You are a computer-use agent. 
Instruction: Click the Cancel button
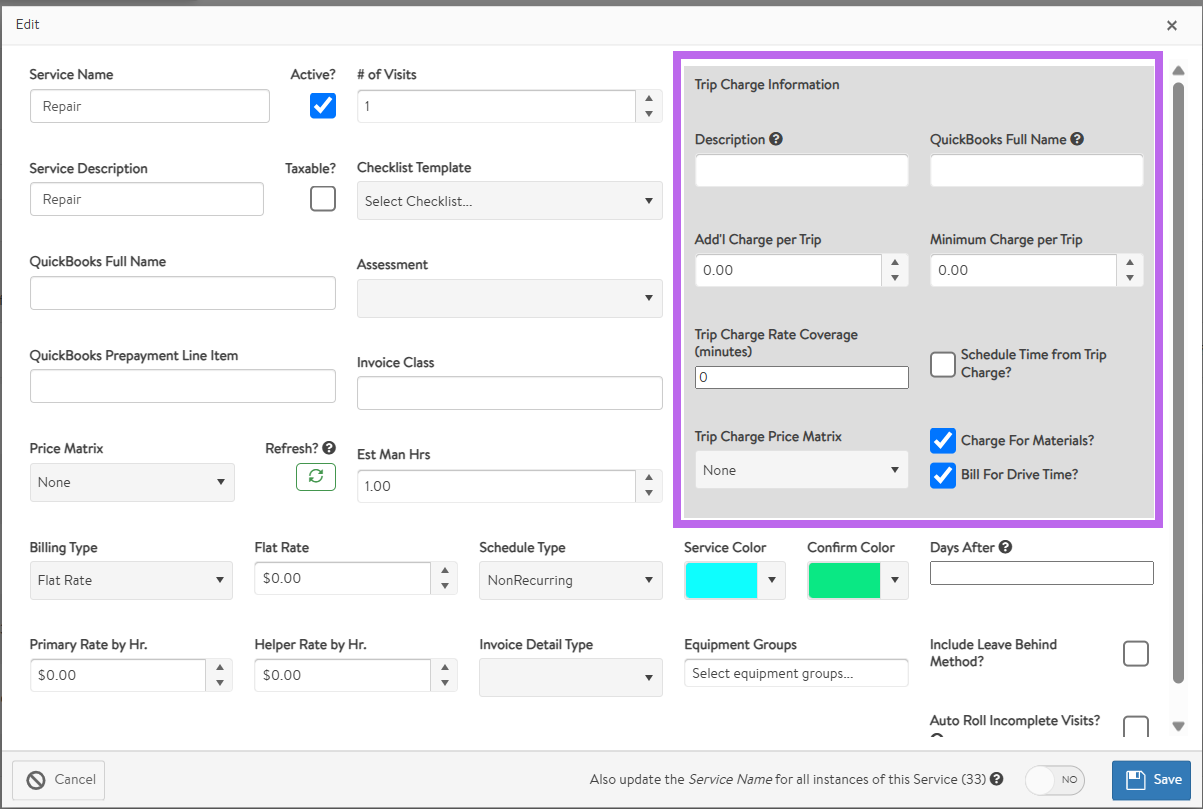59,780
